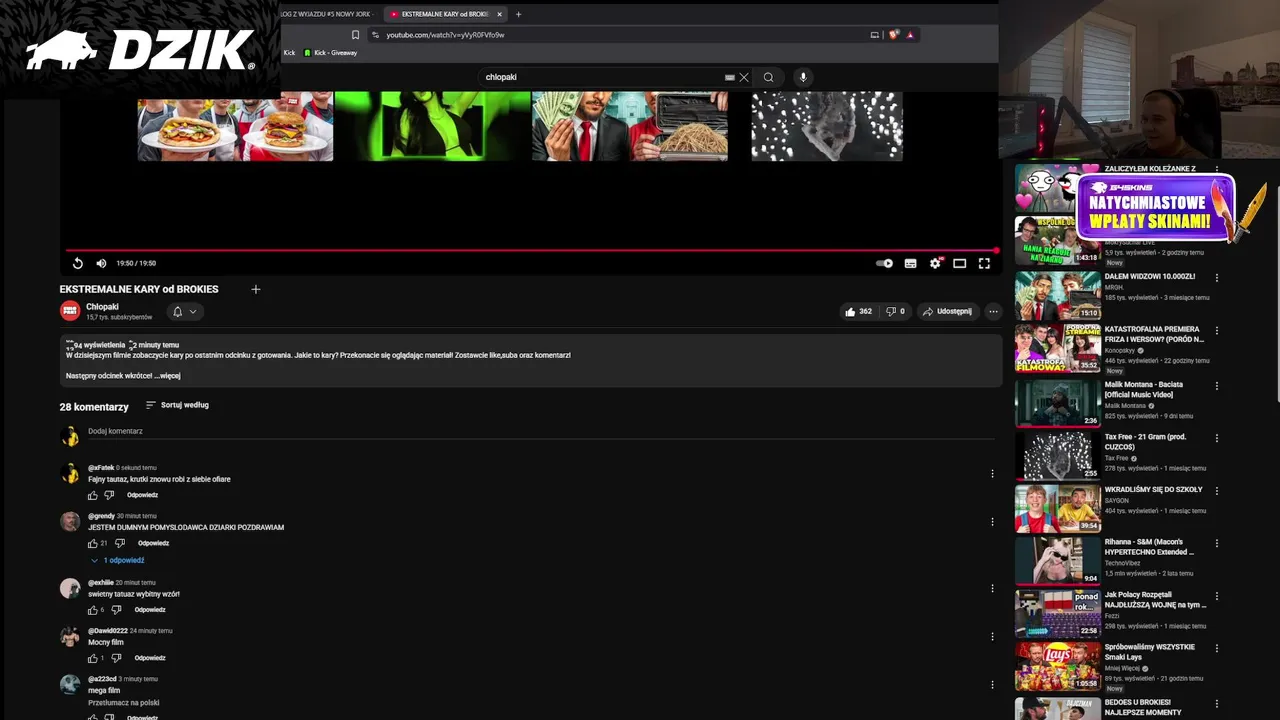Open the DAŁEM WIDZOWI 10.000ZŁ! video thumbnail
The width and height of the screenshot is (1280, 720).
pyautogui.click(x=1058, y=295)
